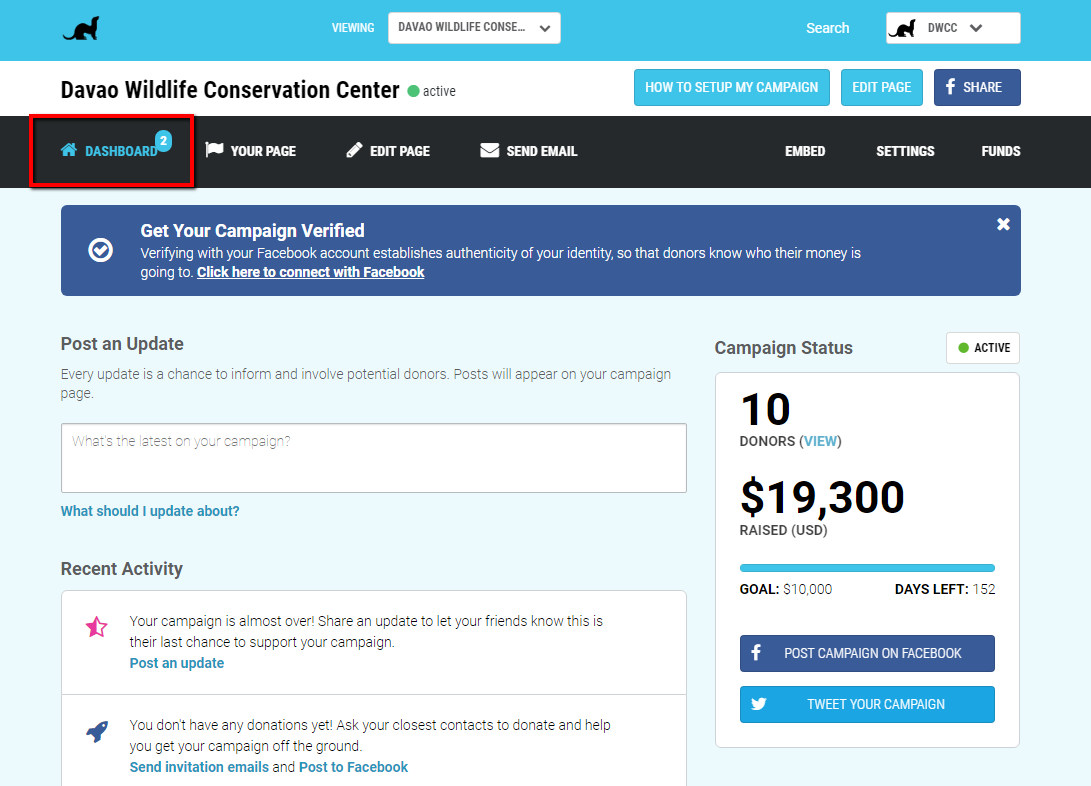Focus the campaign update text box
The height and width of the screenshot is (786, 1091).
(374, 458)
